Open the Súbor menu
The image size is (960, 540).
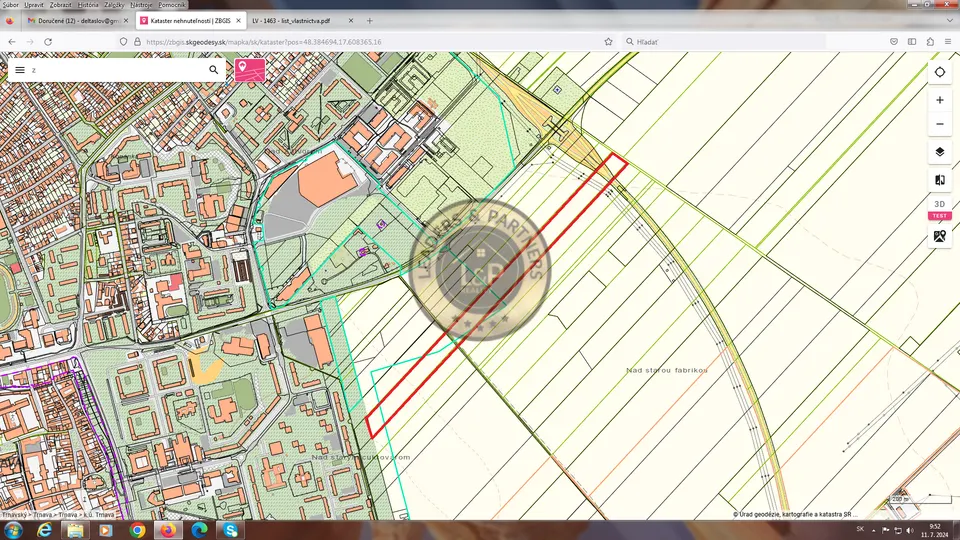(10, 4)
